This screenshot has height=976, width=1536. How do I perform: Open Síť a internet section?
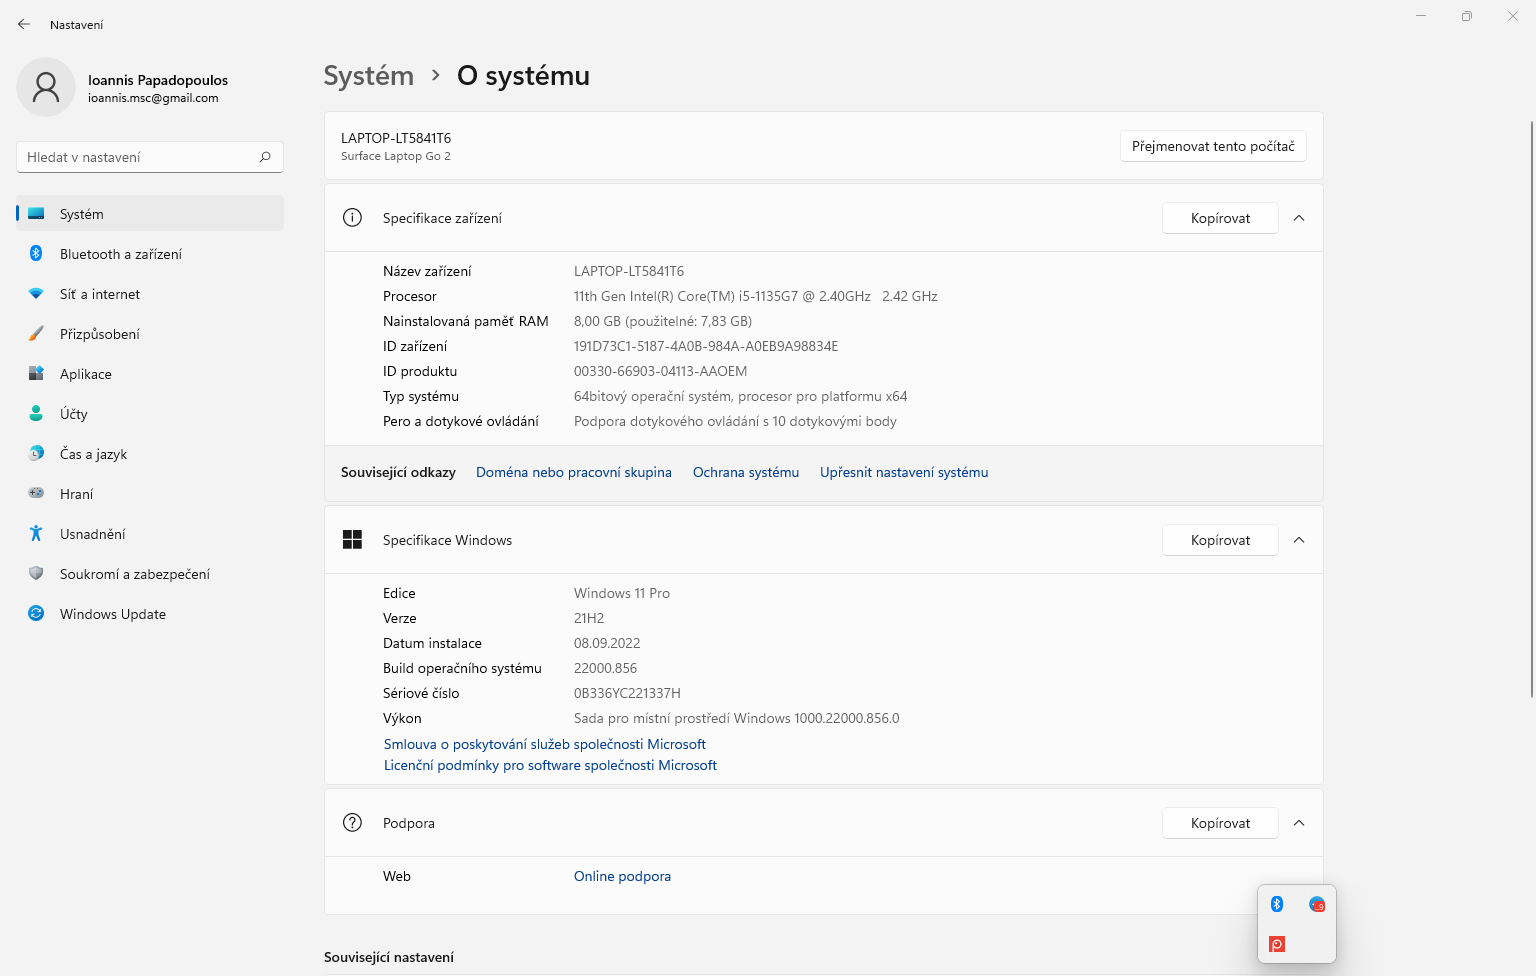[x=100, y=294]
